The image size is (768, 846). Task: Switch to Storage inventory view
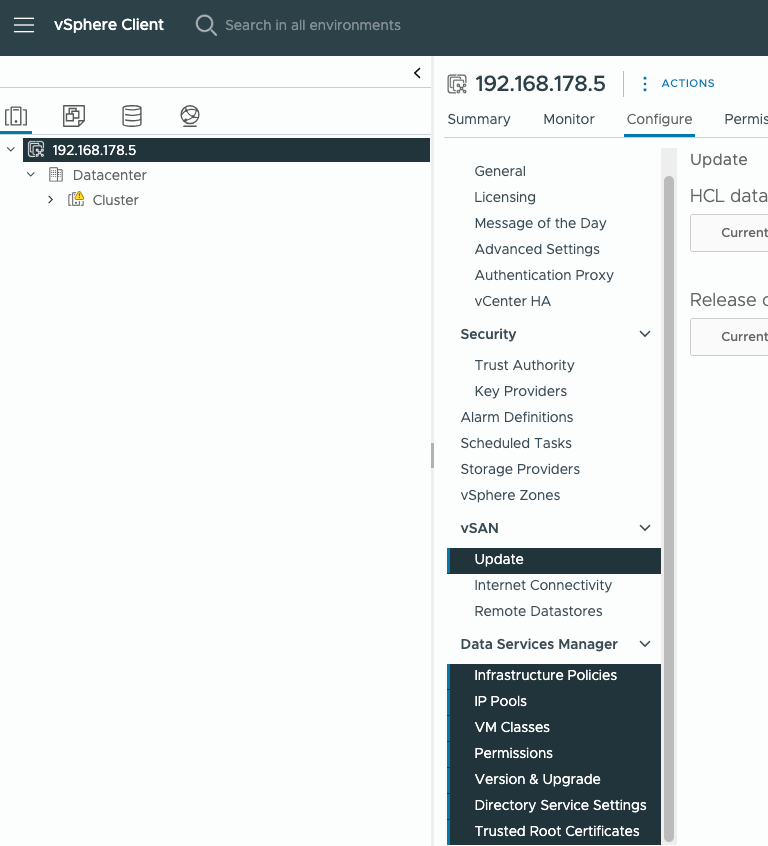click(x=132, y=116)
